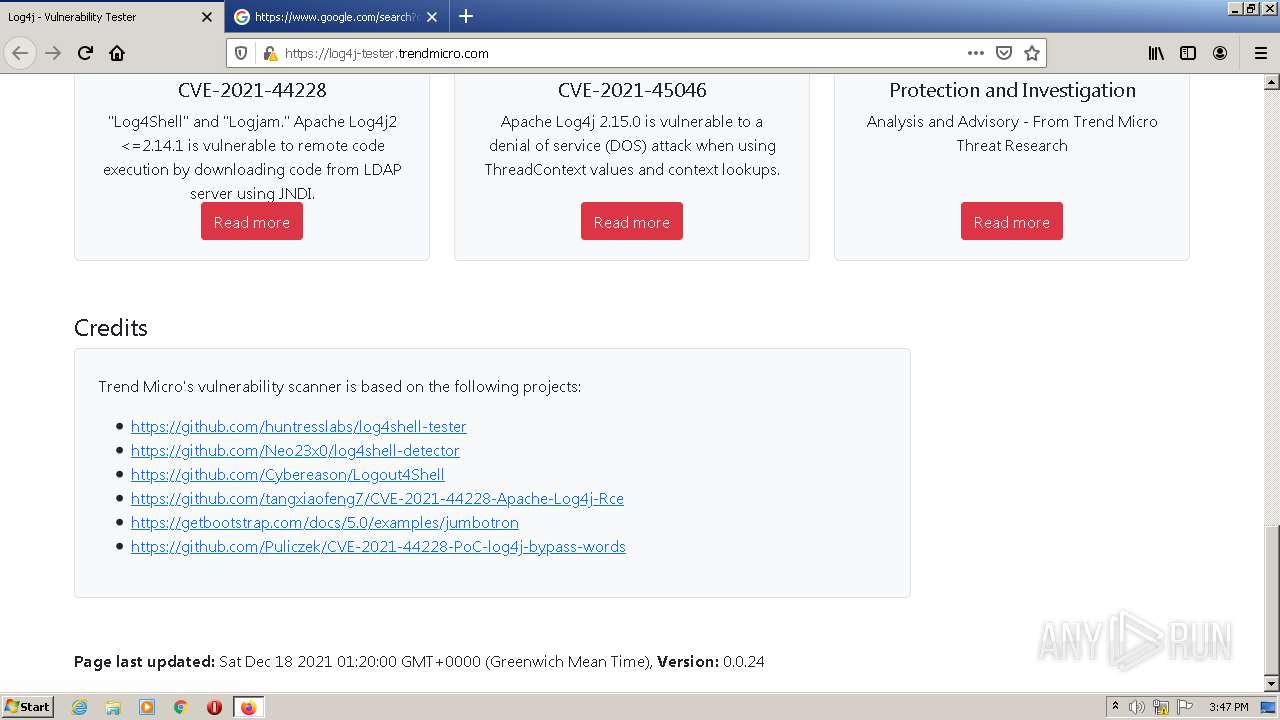Open the Firefox account icon
The width and height of the screenshot is (1280, 720).
click(x=1220, y=53)
